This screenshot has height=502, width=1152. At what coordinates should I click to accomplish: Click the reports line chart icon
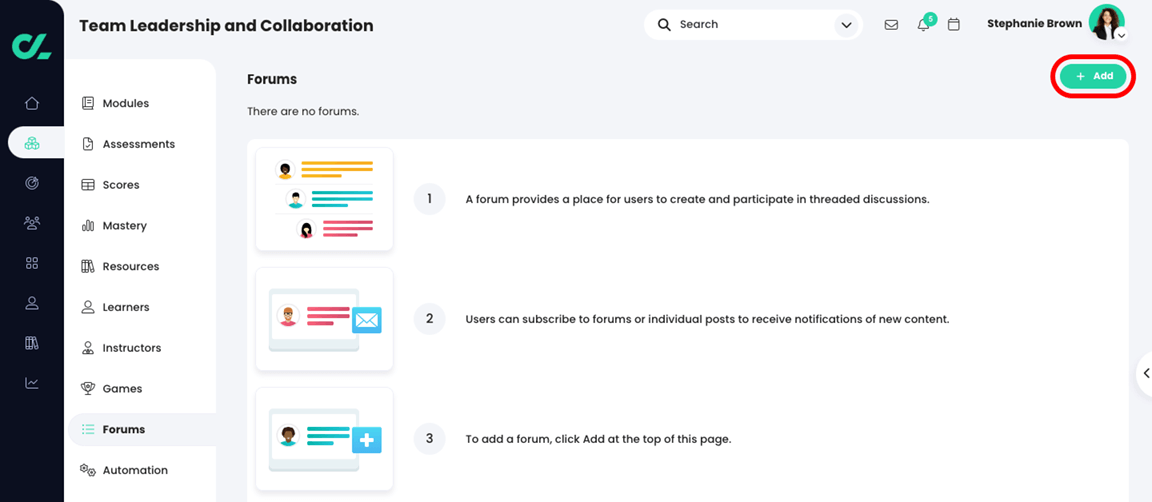point(32,383)
